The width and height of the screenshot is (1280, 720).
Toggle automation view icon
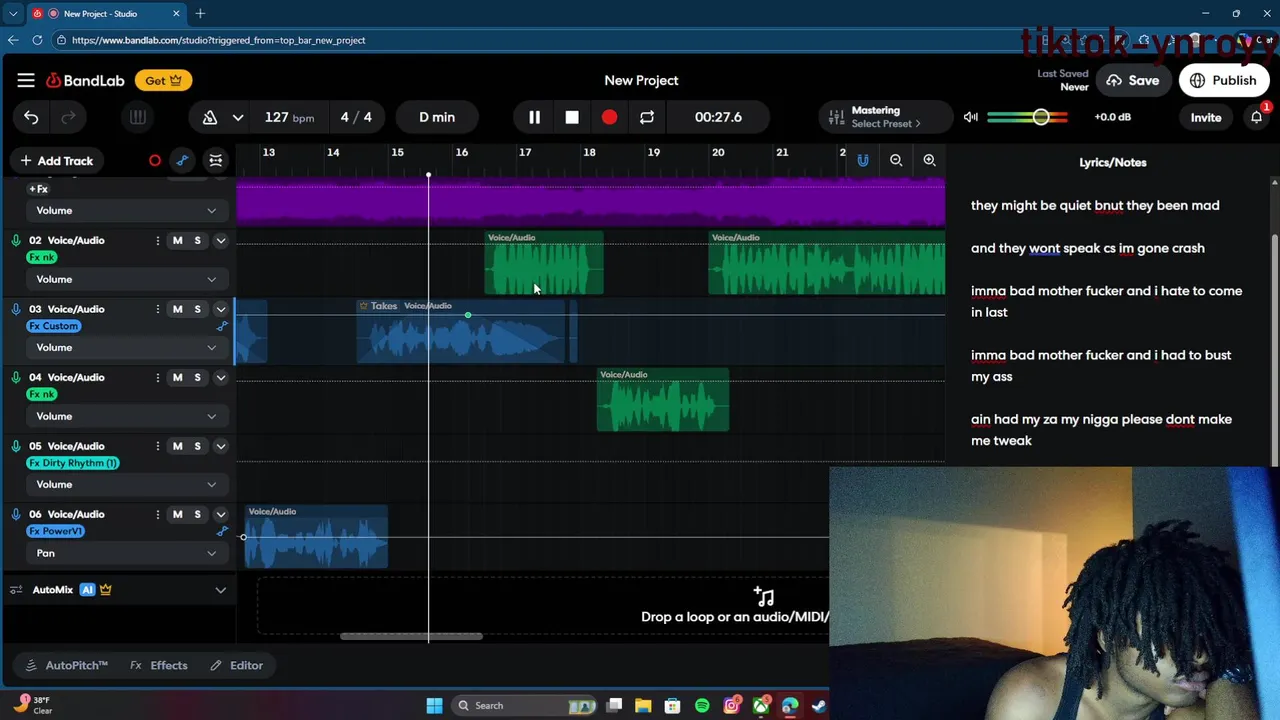(x=182, y=161)
